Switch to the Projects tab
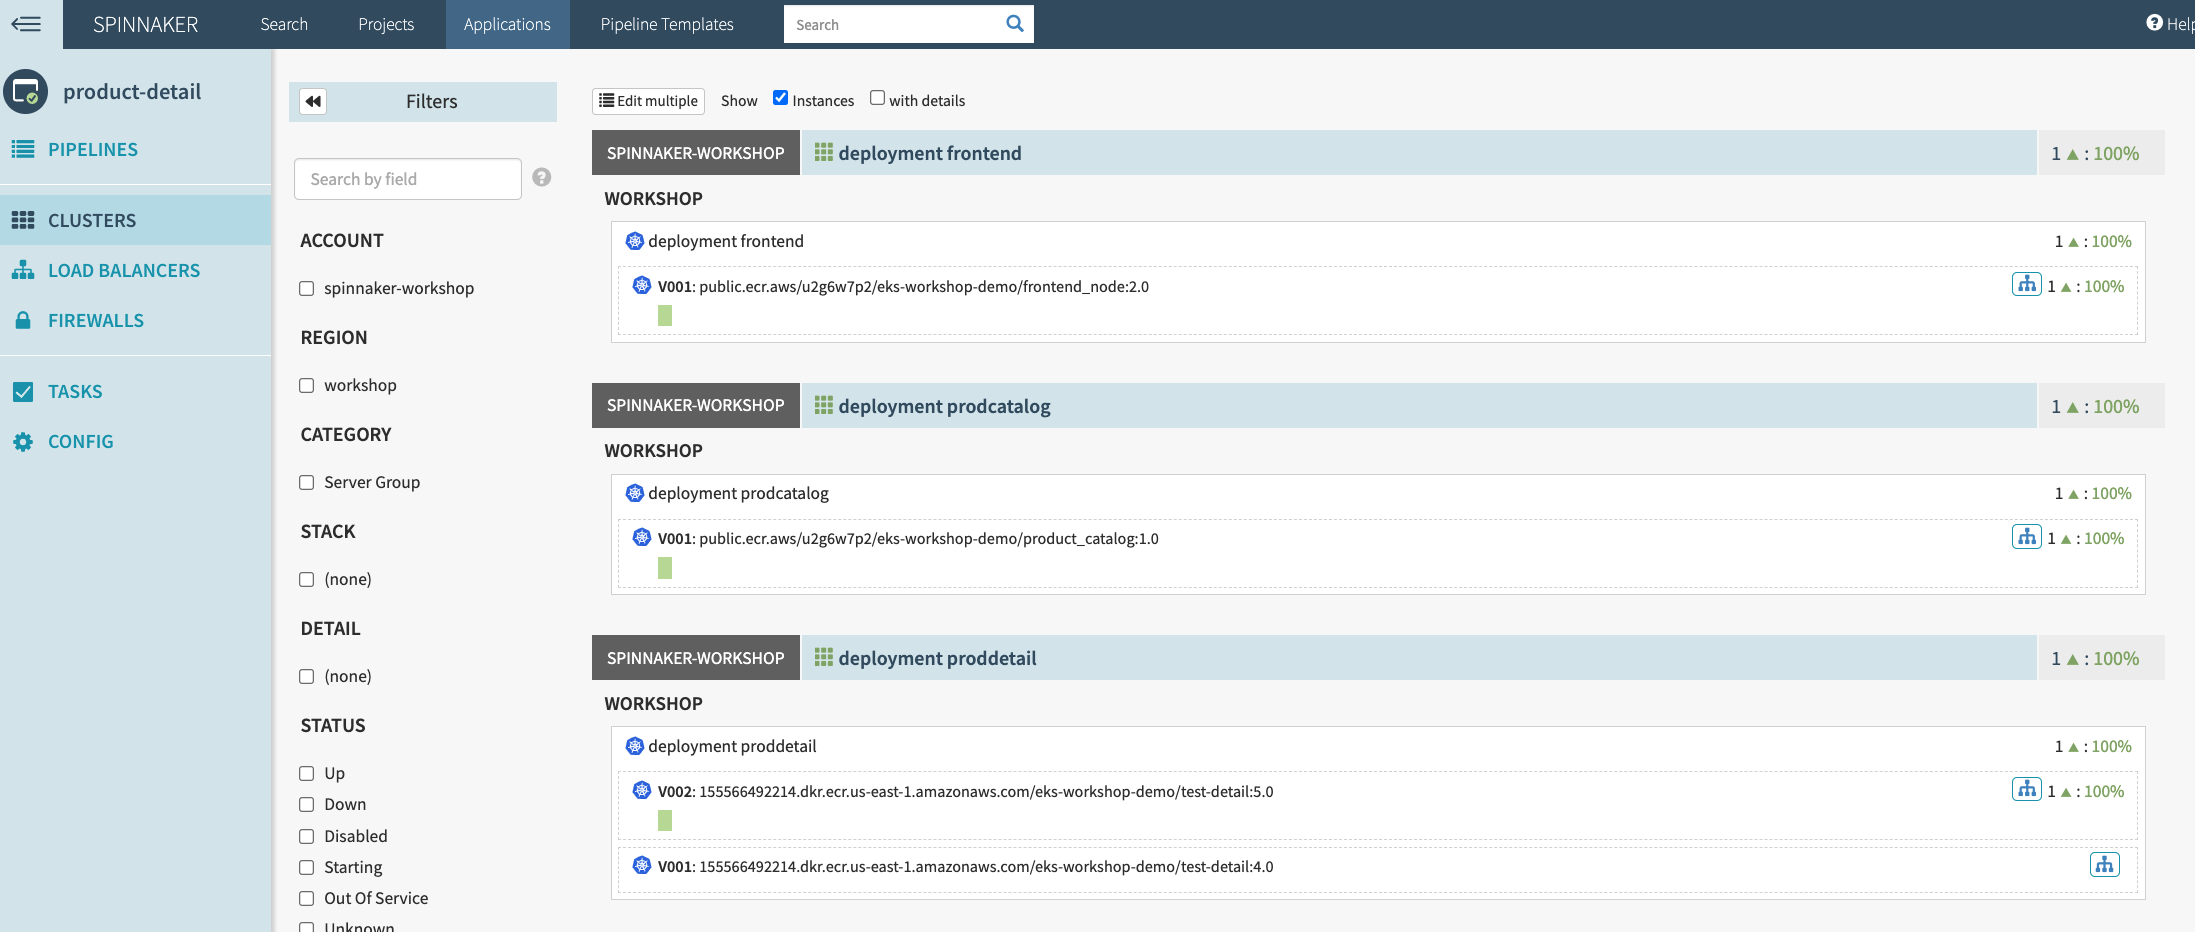2195x932 pixels. coord(386,24)
